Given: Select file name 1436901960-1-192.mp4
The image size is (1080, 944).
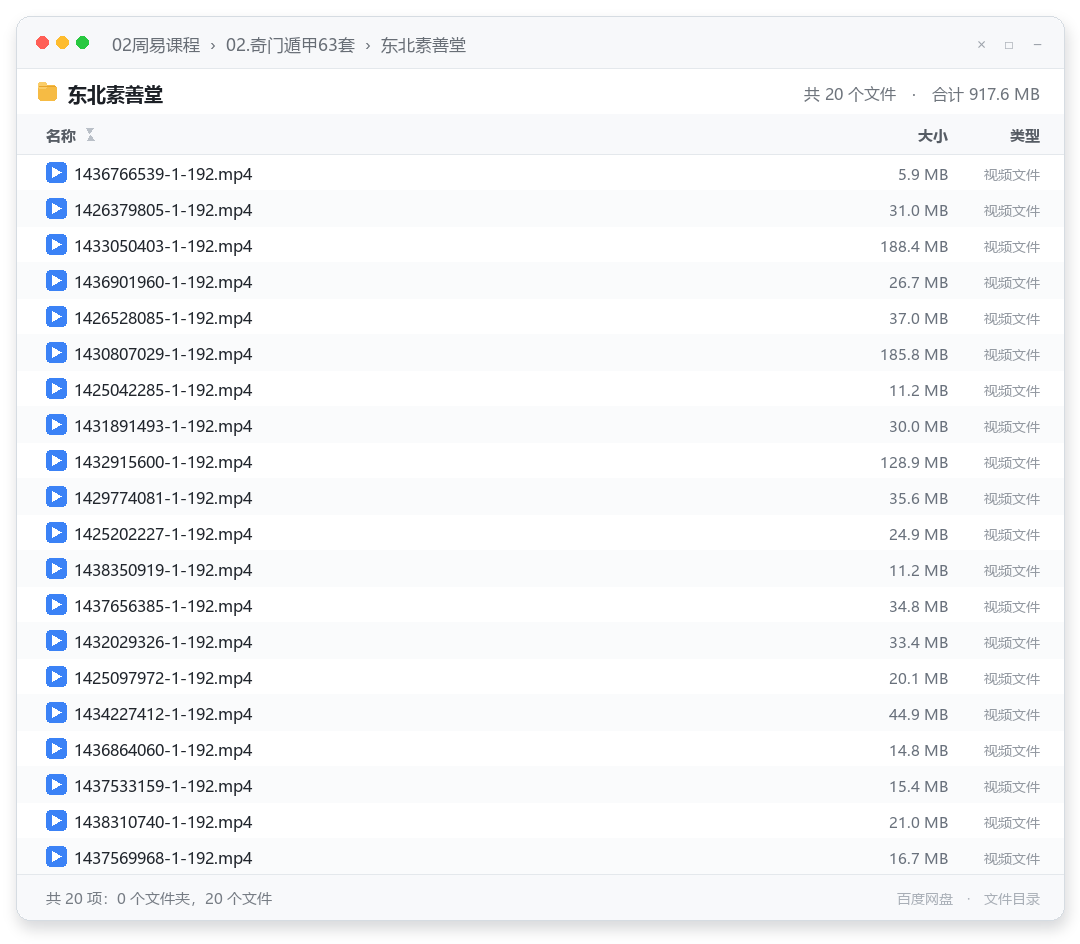Looking at the screenshot, I should click(x=163, y=282).
